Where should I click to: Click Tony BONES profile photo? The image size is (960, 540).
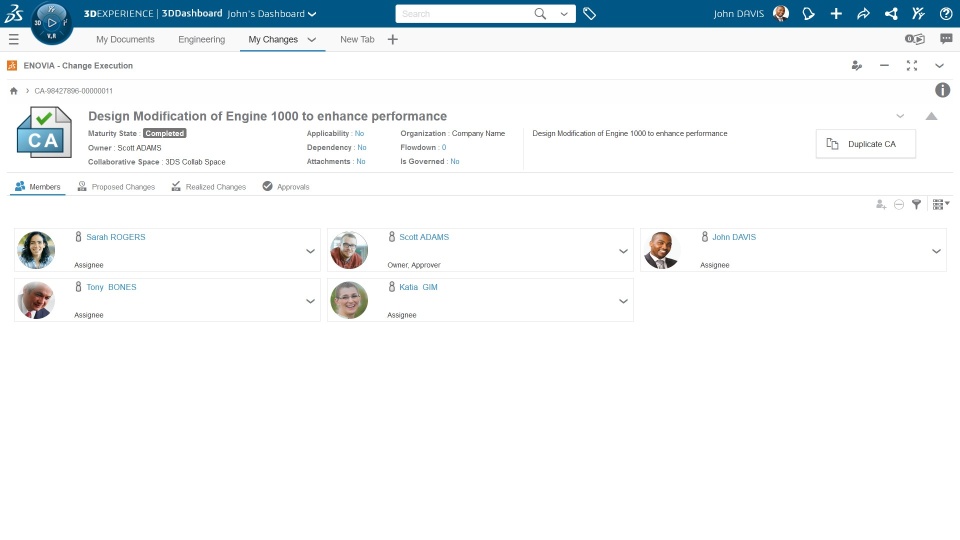(x=36, y=300)
